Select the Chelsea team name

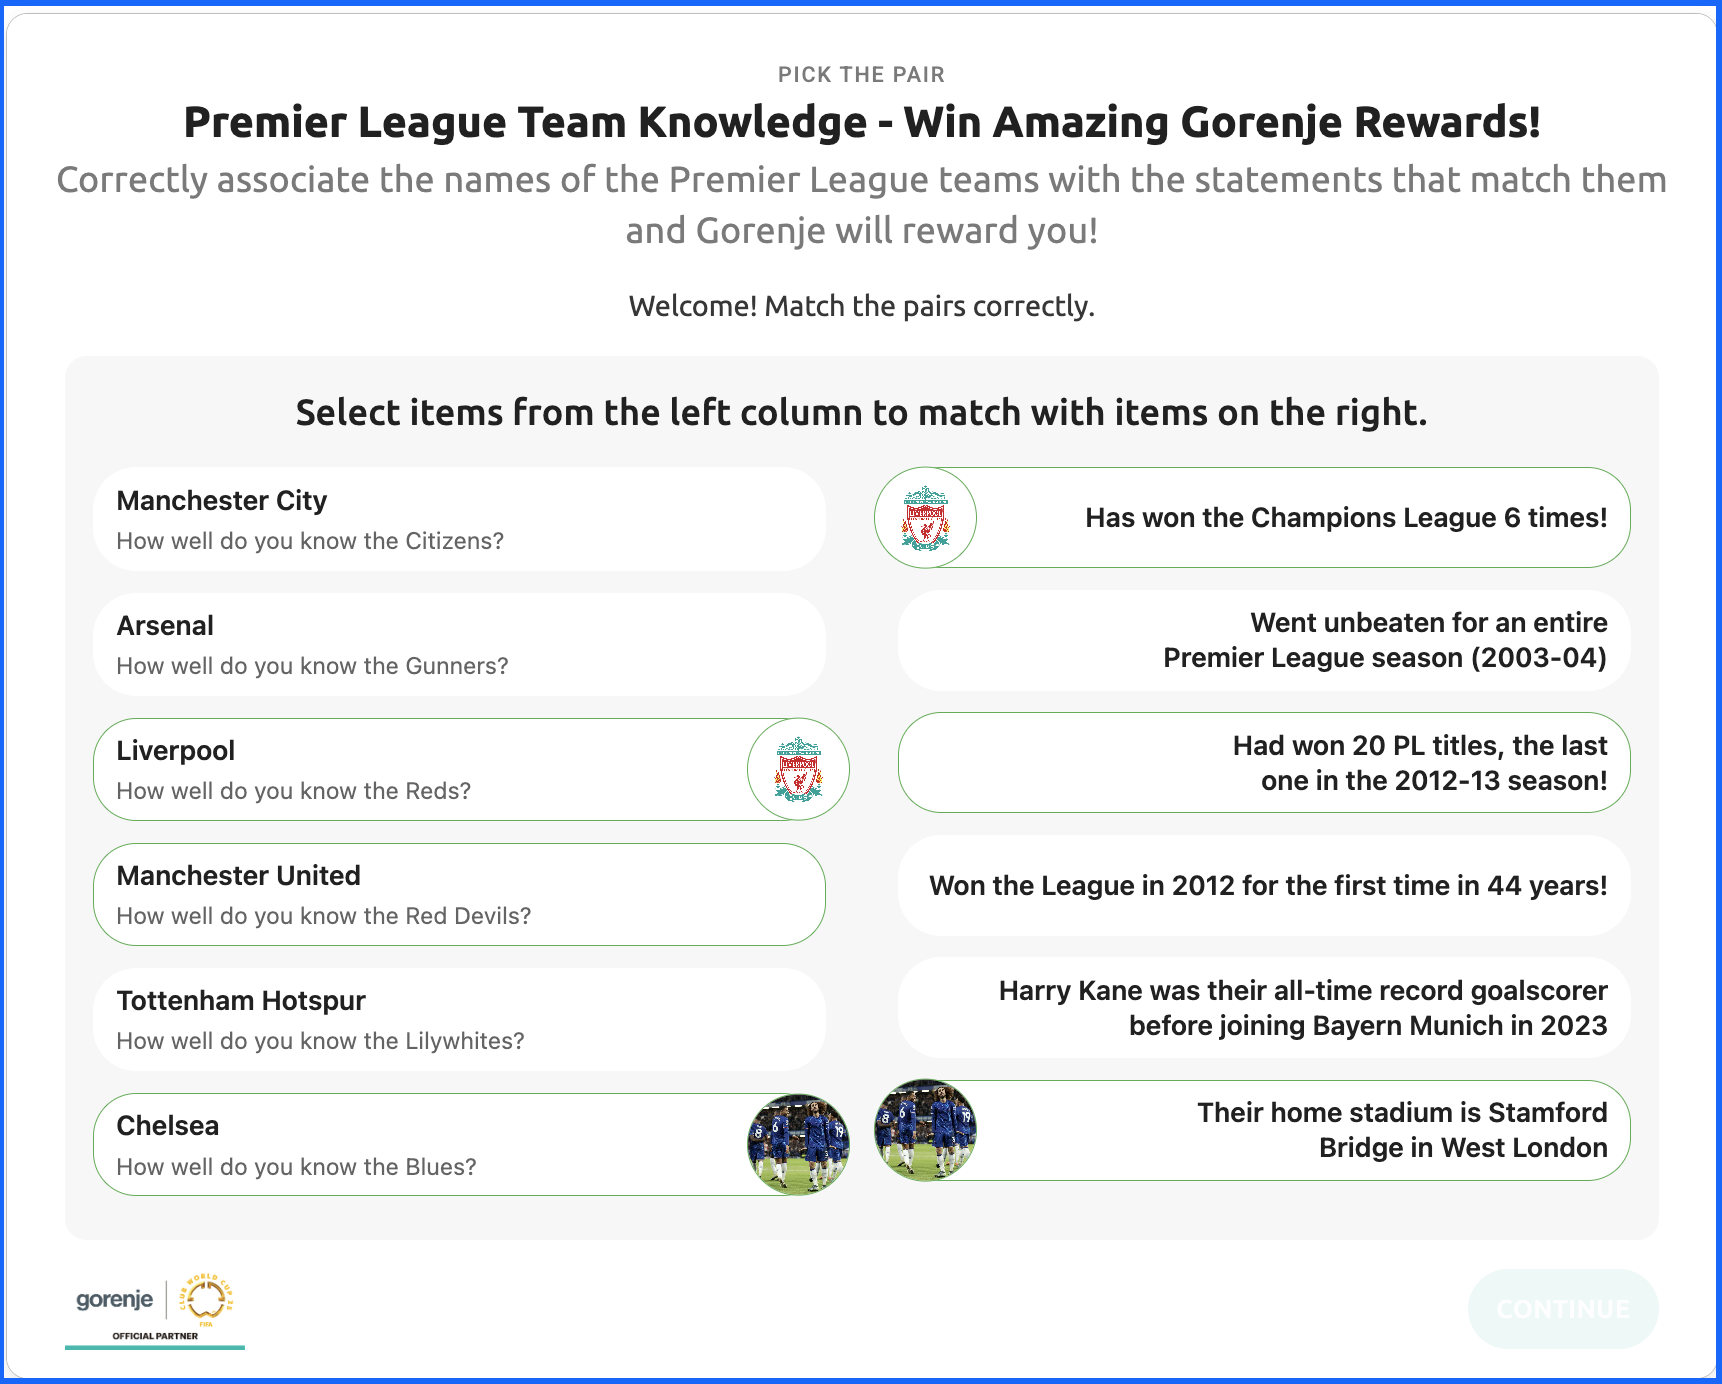point(168,1126)
